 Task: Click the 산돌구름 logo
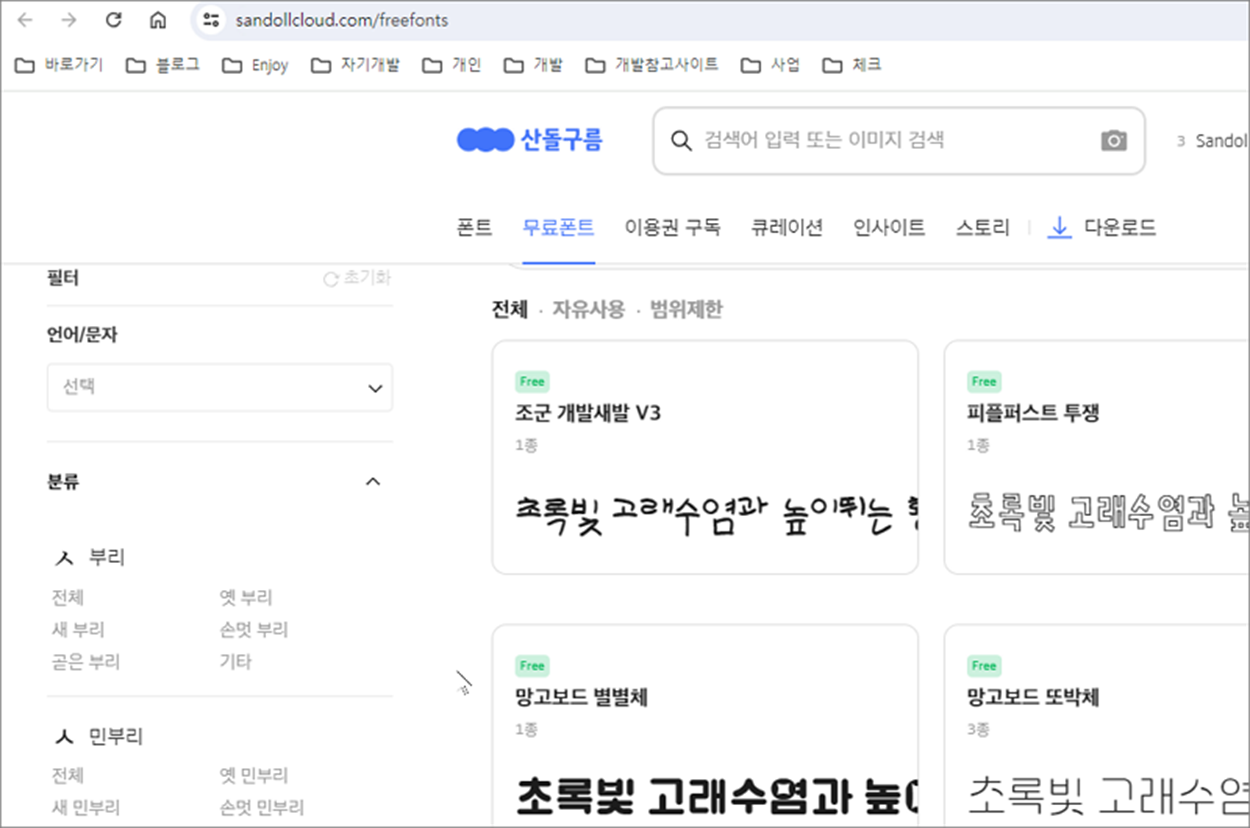[530, 140]
